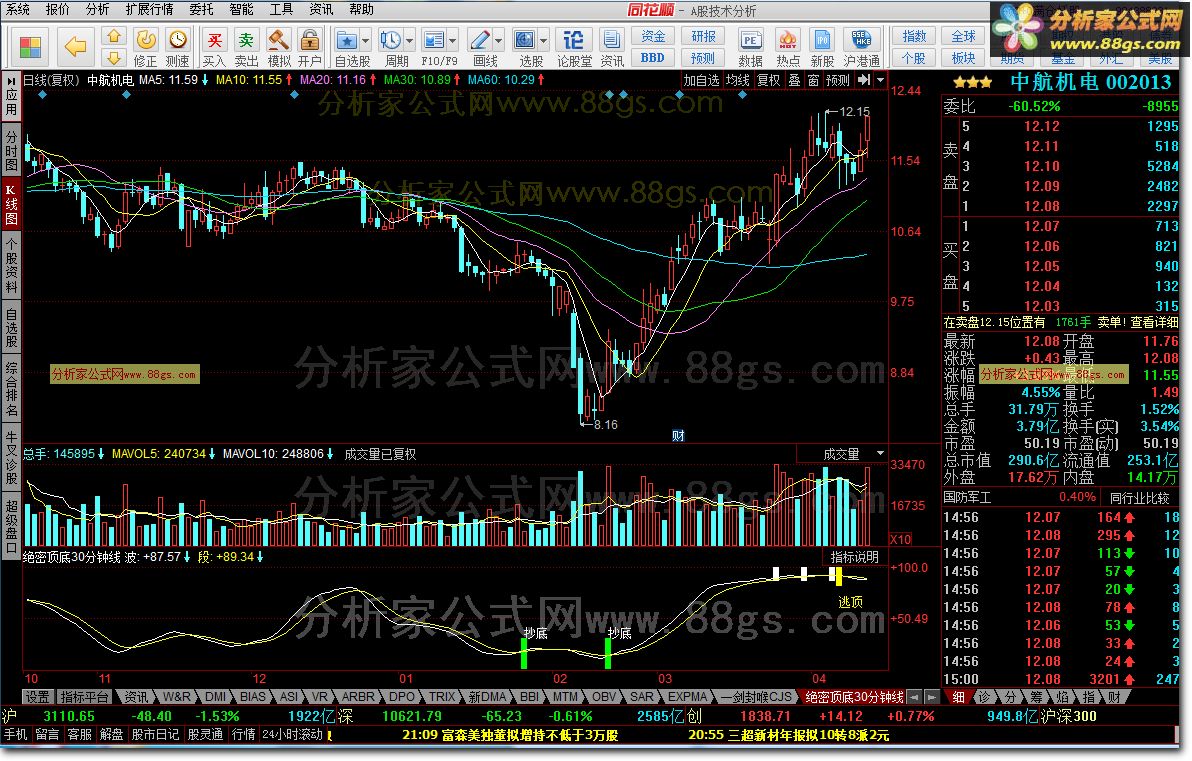Click the skip-to-end arrow icon in chart toolbar
1192x761 pixels.
pyautogui.click(x=864, y=80)
